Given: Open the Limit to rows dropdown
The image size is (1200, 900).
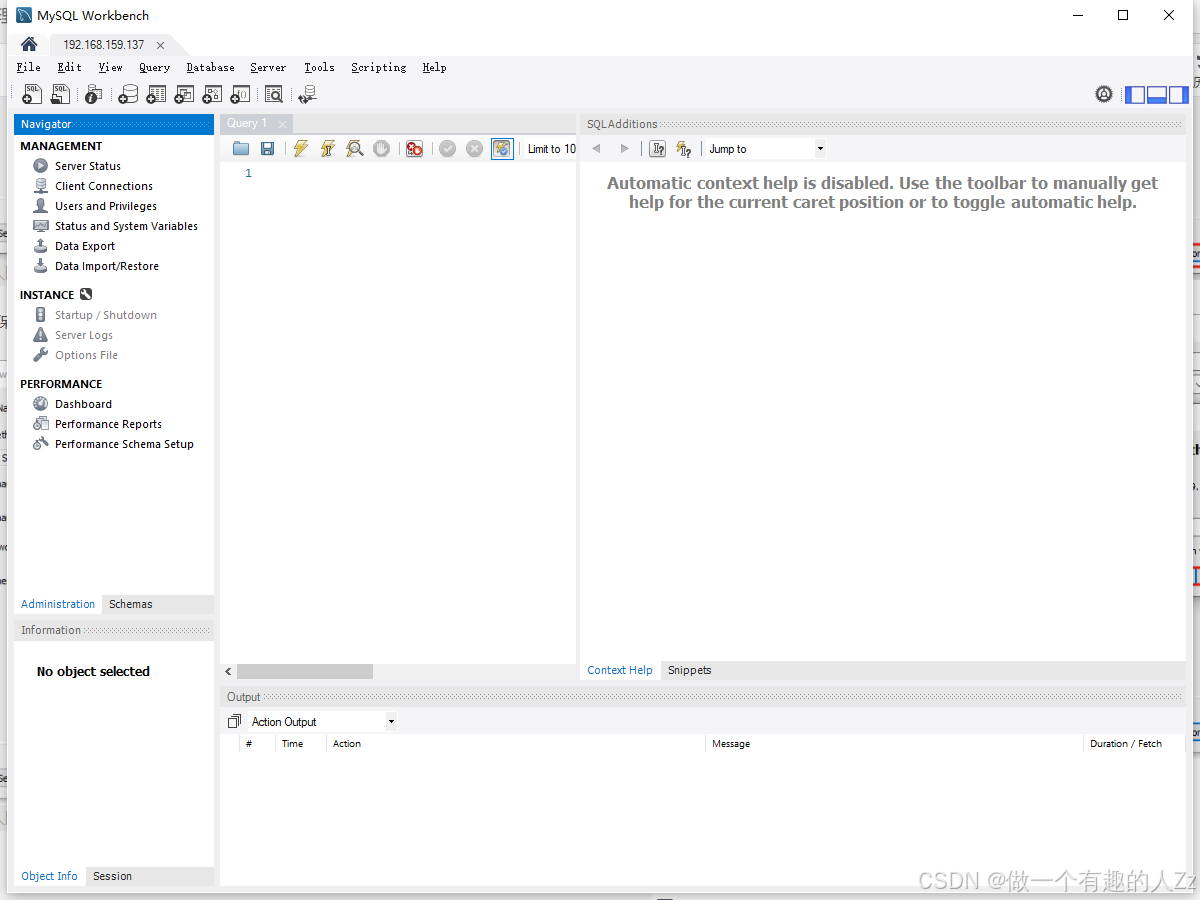Looking at the screenshot, I should coord(551,149).
